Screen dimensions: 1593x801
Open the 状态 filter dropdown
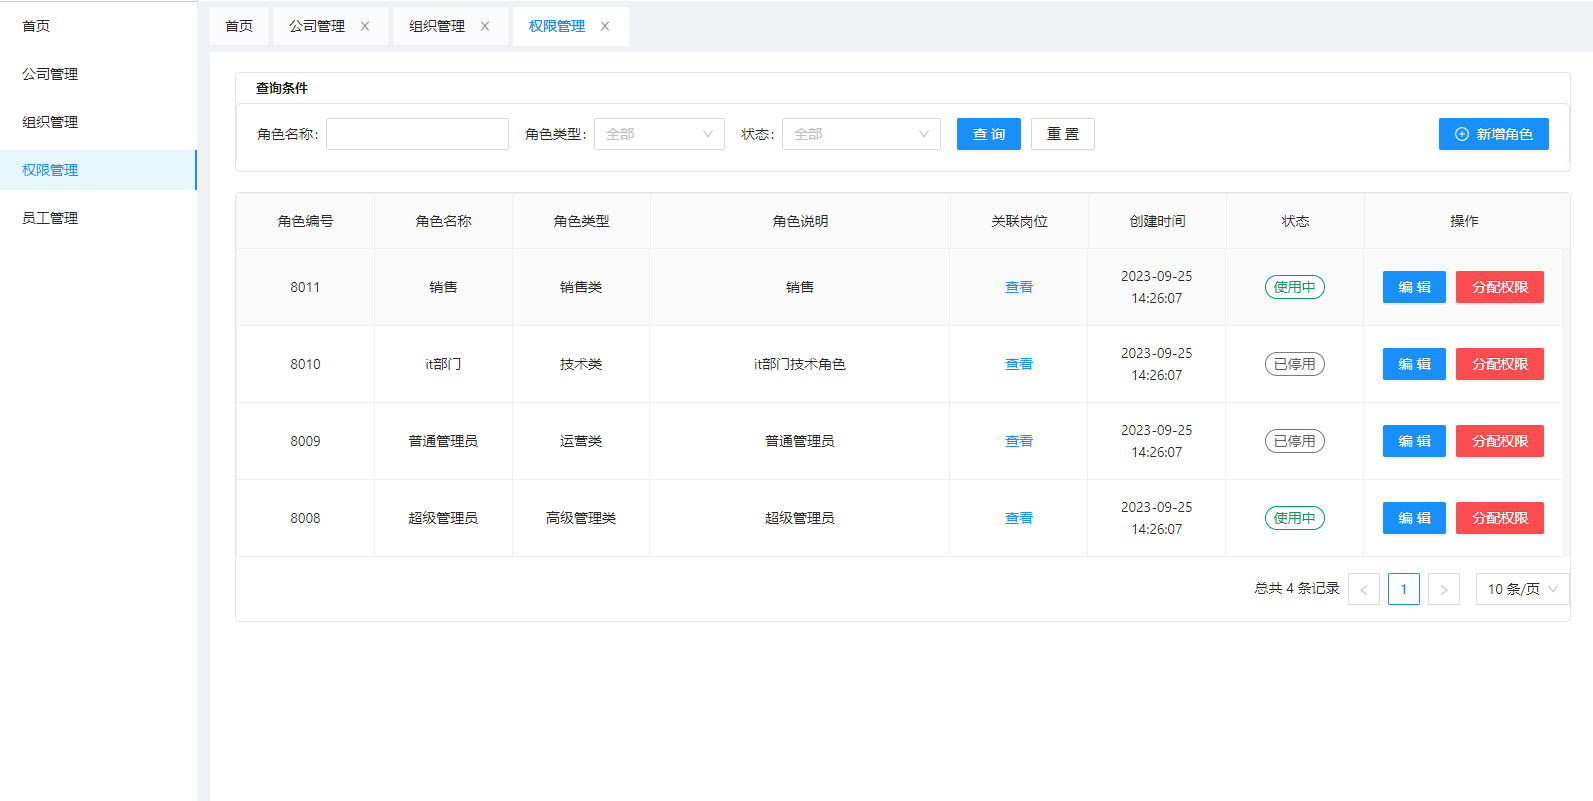(x=861, y=134)
